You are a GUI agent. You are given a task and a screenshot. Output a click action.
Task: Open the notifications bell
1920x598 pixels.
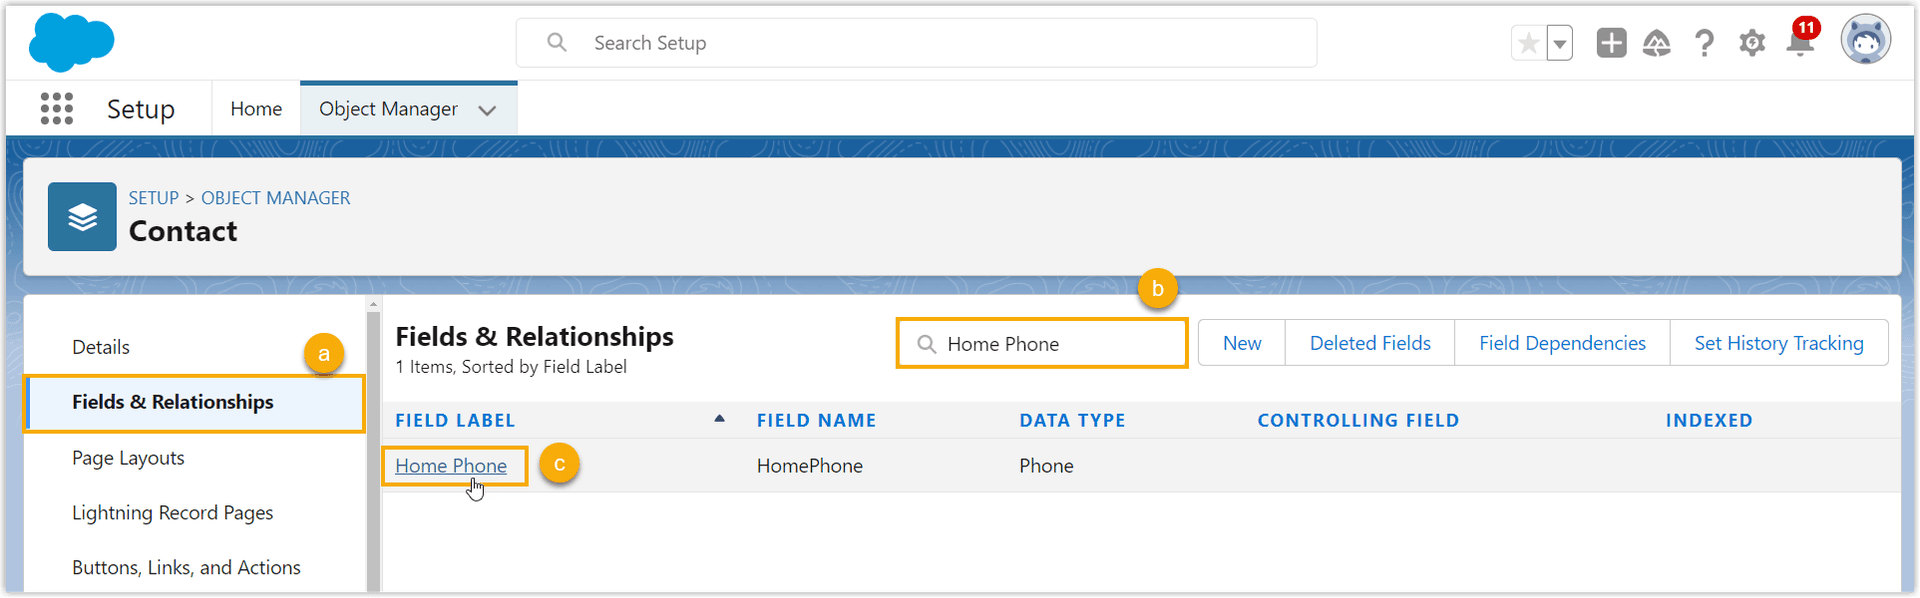pyautogui.click(x=1800, y=45)
